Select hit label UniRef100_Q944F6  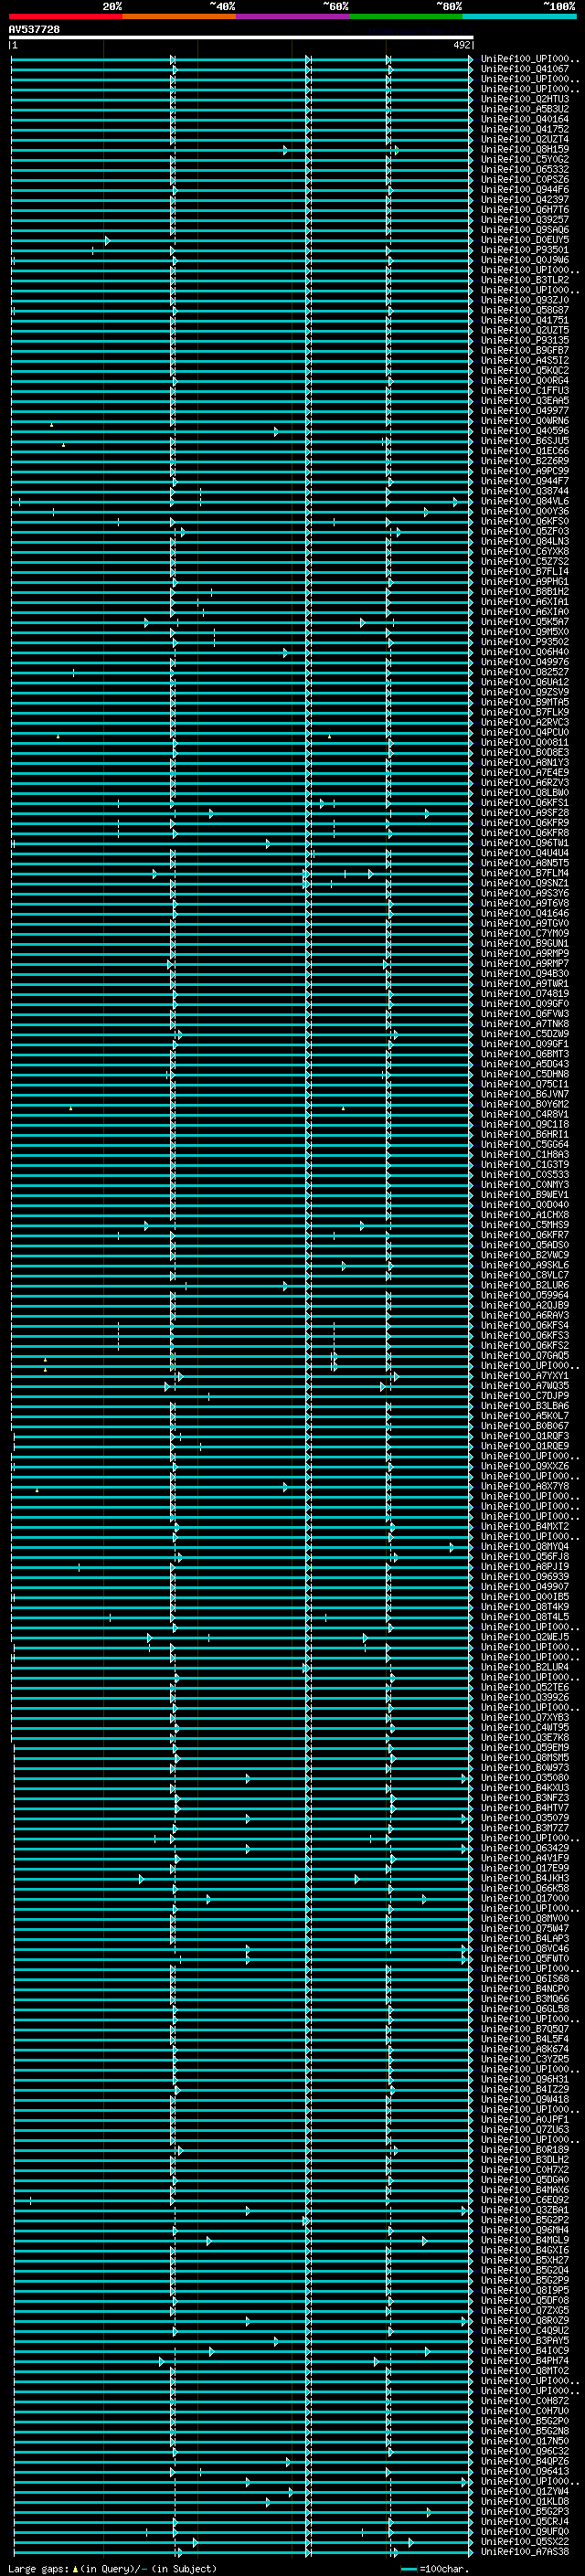pos(525,189)
